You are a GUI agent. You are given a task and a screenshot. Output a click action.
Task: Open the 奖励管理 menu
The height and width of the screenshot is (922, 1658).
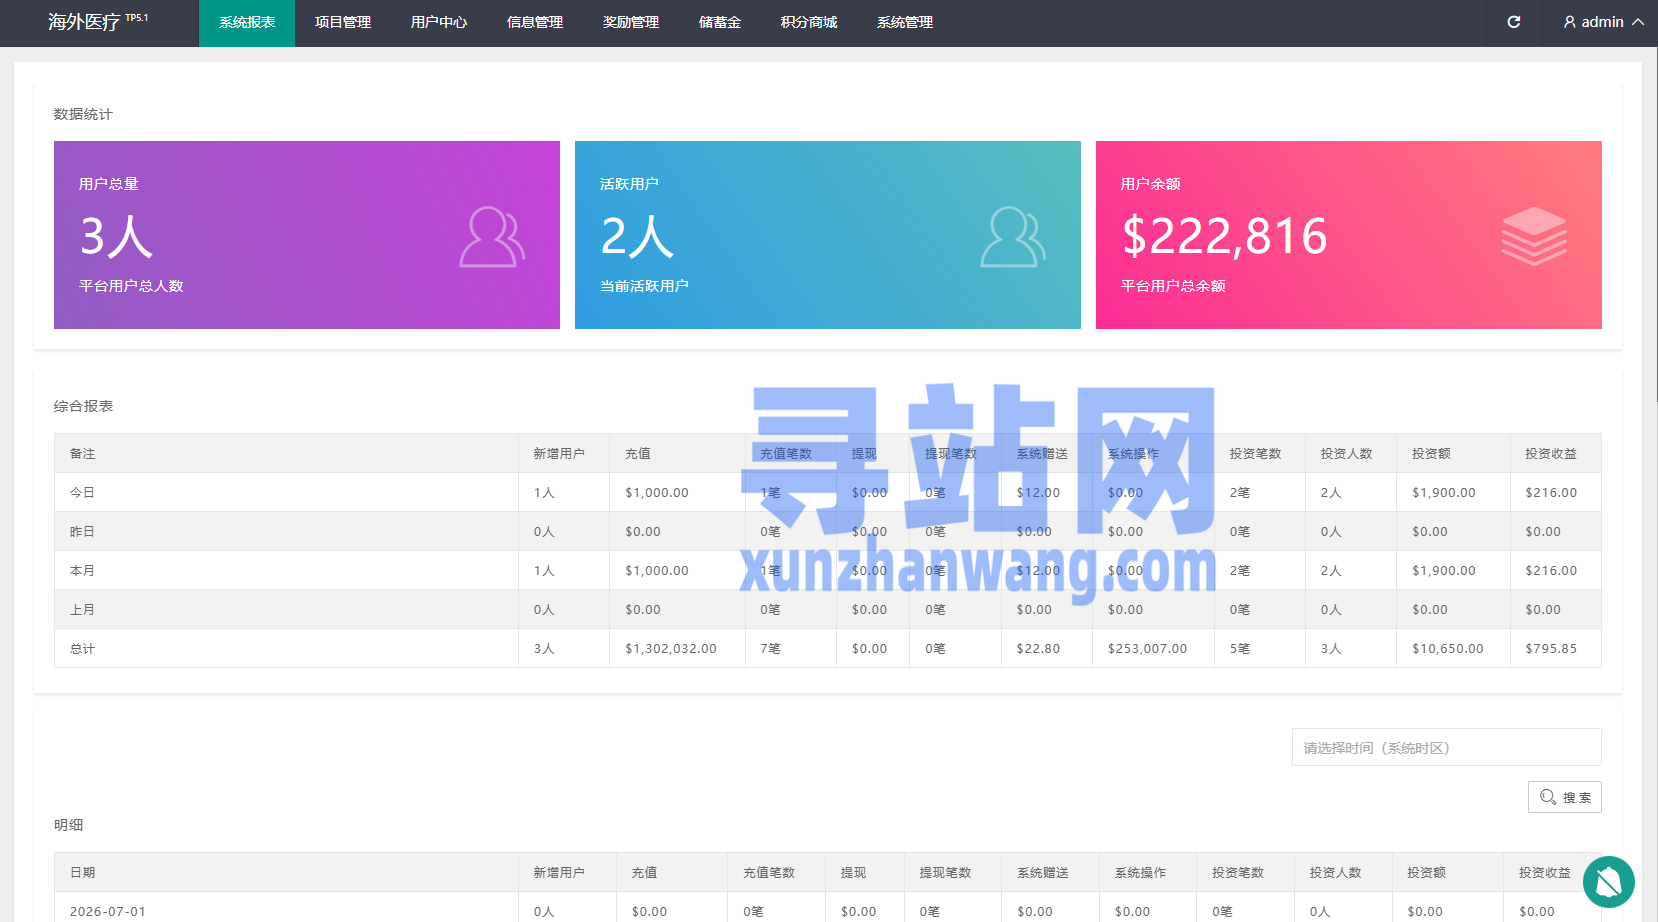click(631, 23)
